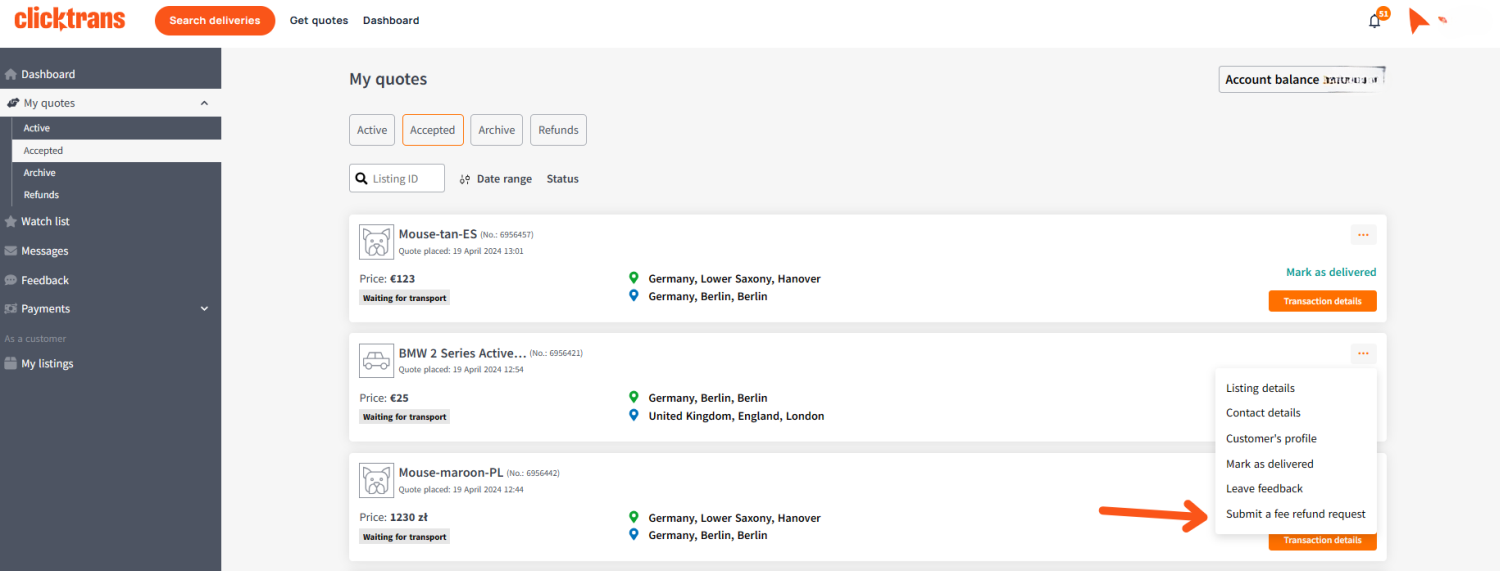Click the user profile arrow icon
Viewport: 1500px width, 571px height.
click(x=1418, y=20)
